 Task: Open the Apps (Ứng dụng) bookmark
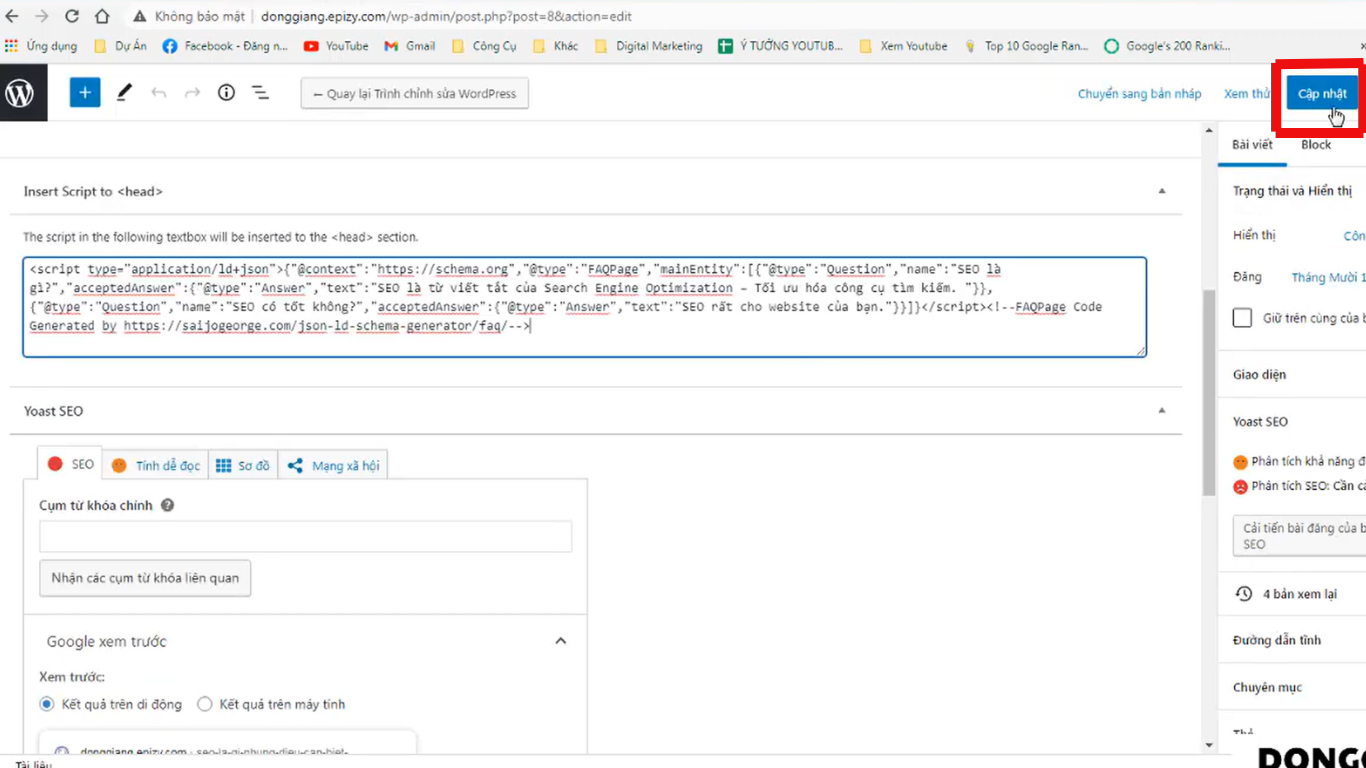pos(41,46)
